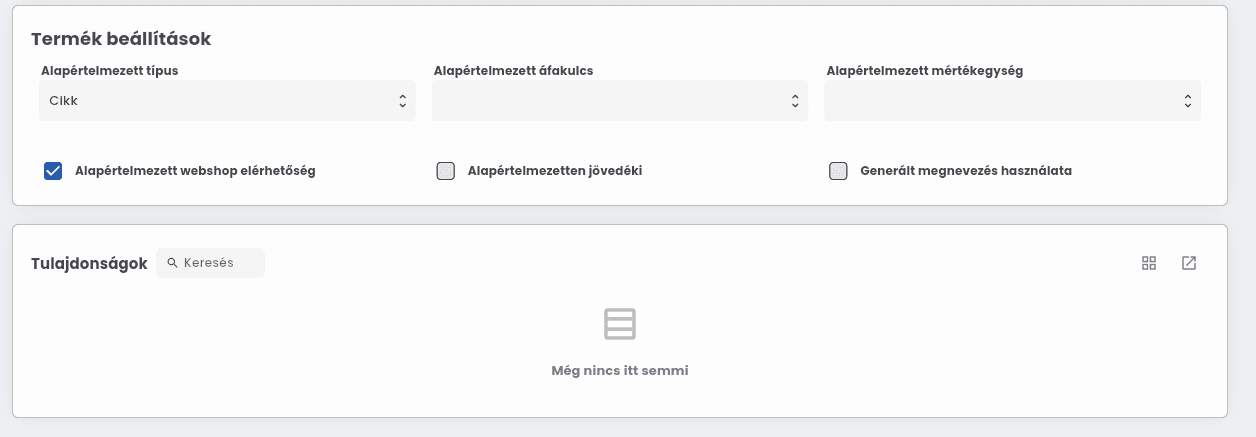Uncheck Alapértelmezett webshop elérhetőség checkbox
The height and width of the screenshot is (437, 1256).
coord(53,171)
